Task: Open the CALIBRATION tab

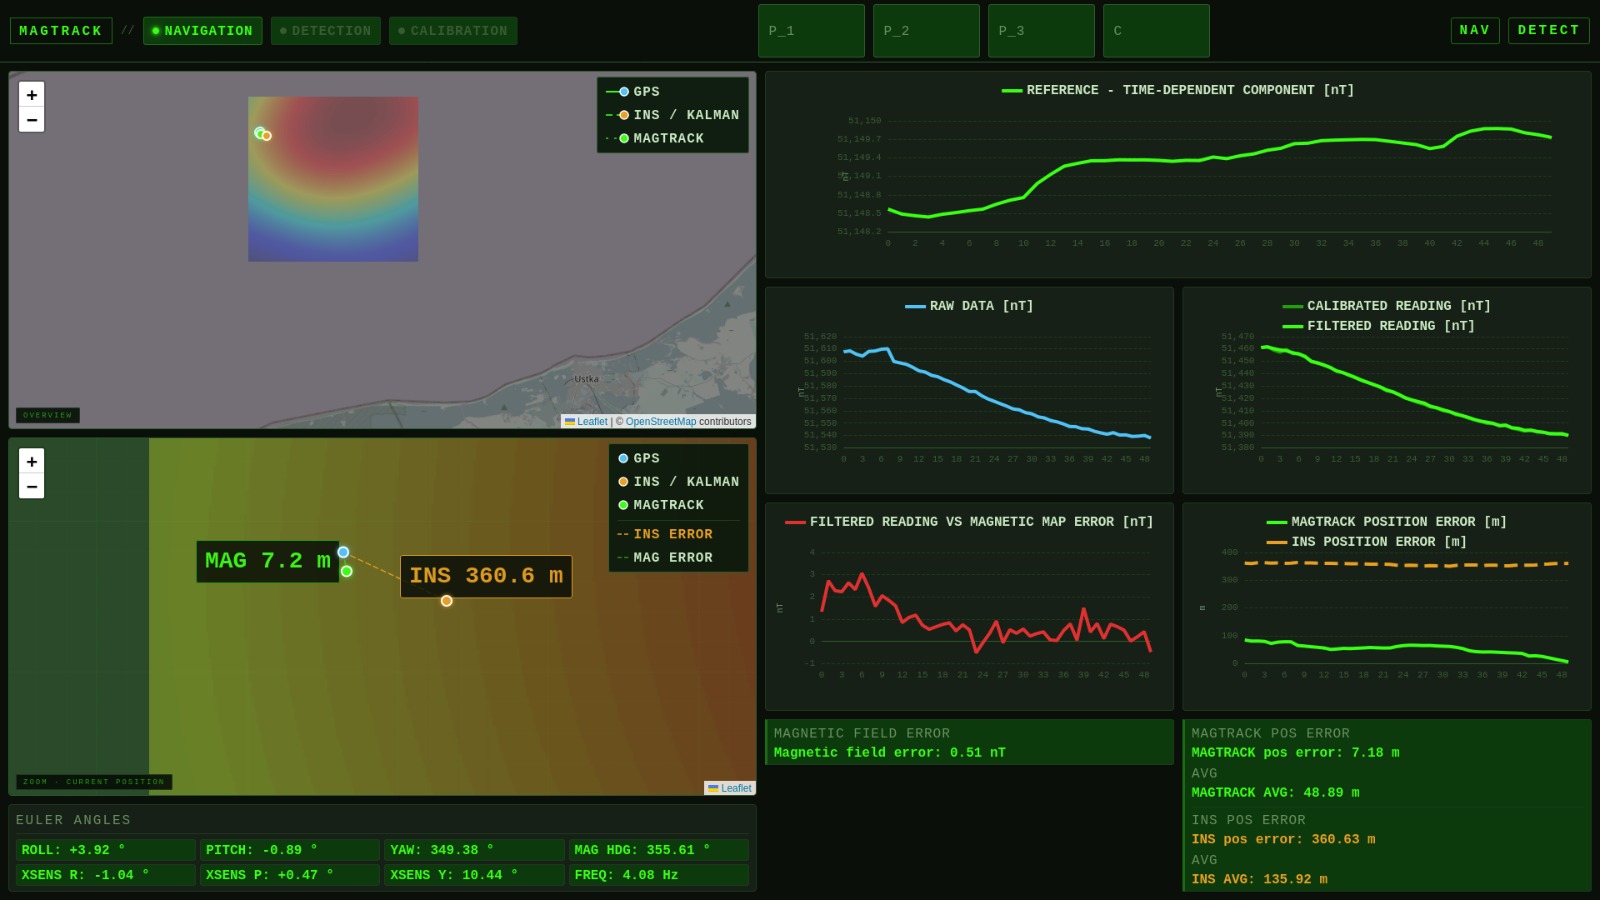Action: coord(453,31)
